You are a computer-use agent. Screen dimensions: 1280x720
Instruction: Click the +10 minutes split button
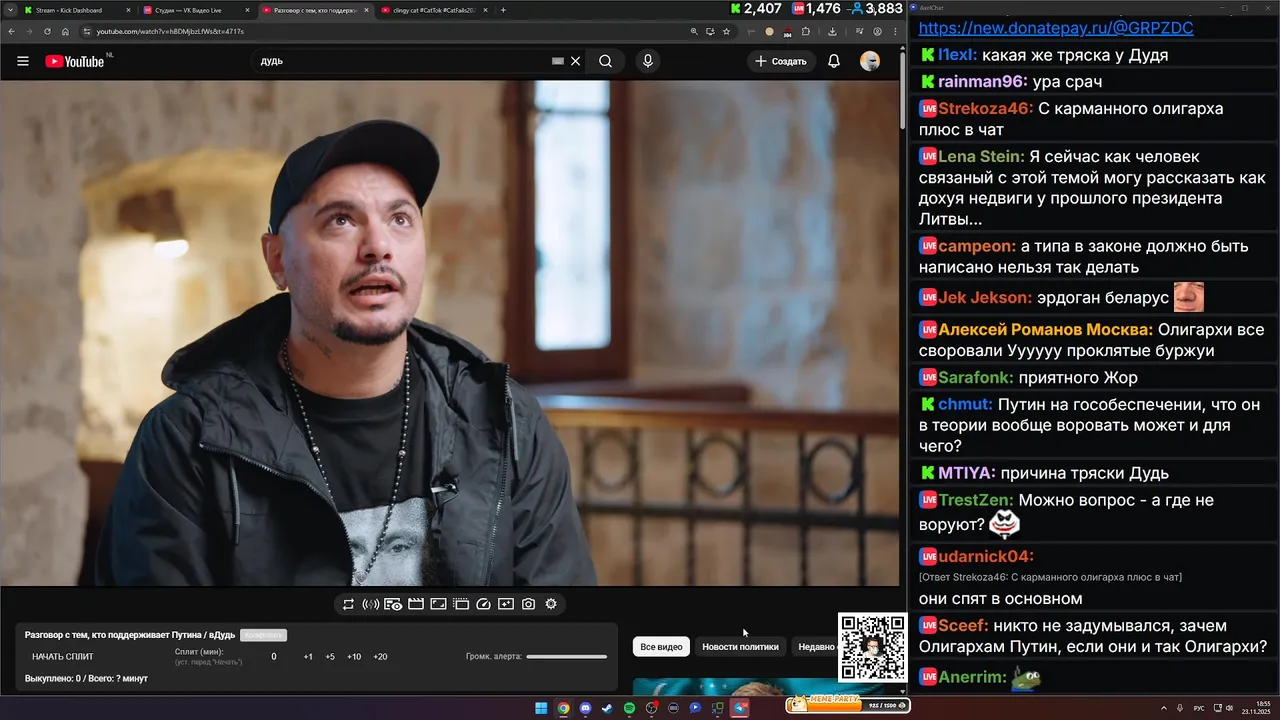coord(354,657)
